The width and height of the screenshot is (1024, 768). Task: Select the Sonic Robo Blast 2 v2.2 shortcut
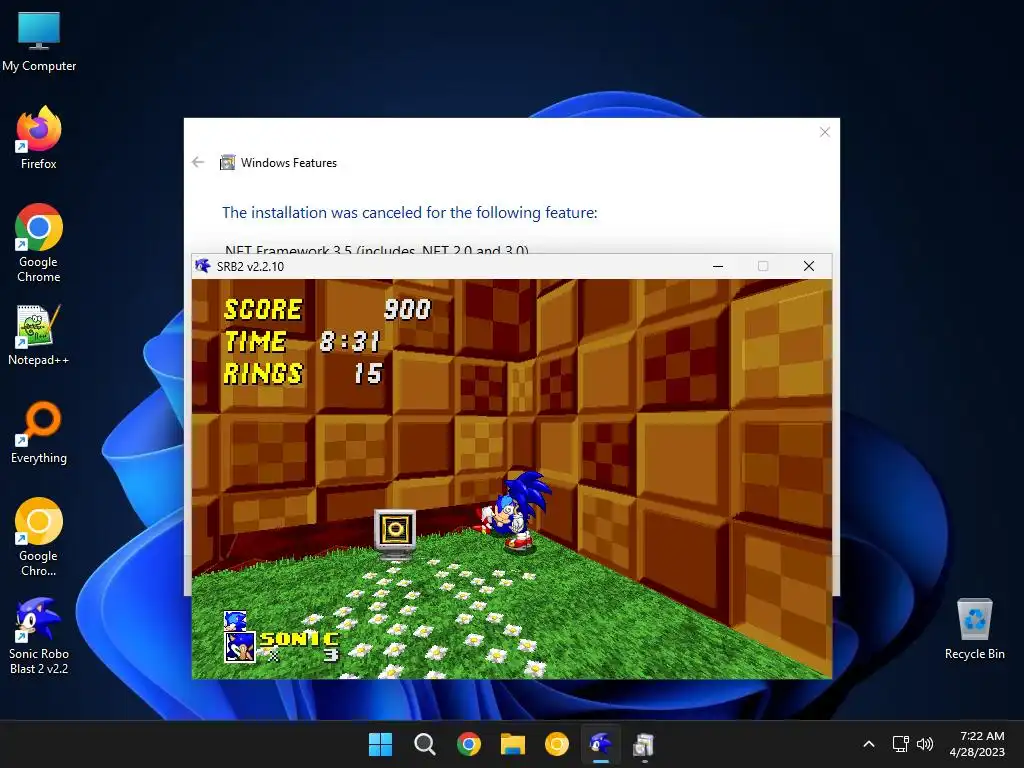pyautogui.click(x=39, y=636)
